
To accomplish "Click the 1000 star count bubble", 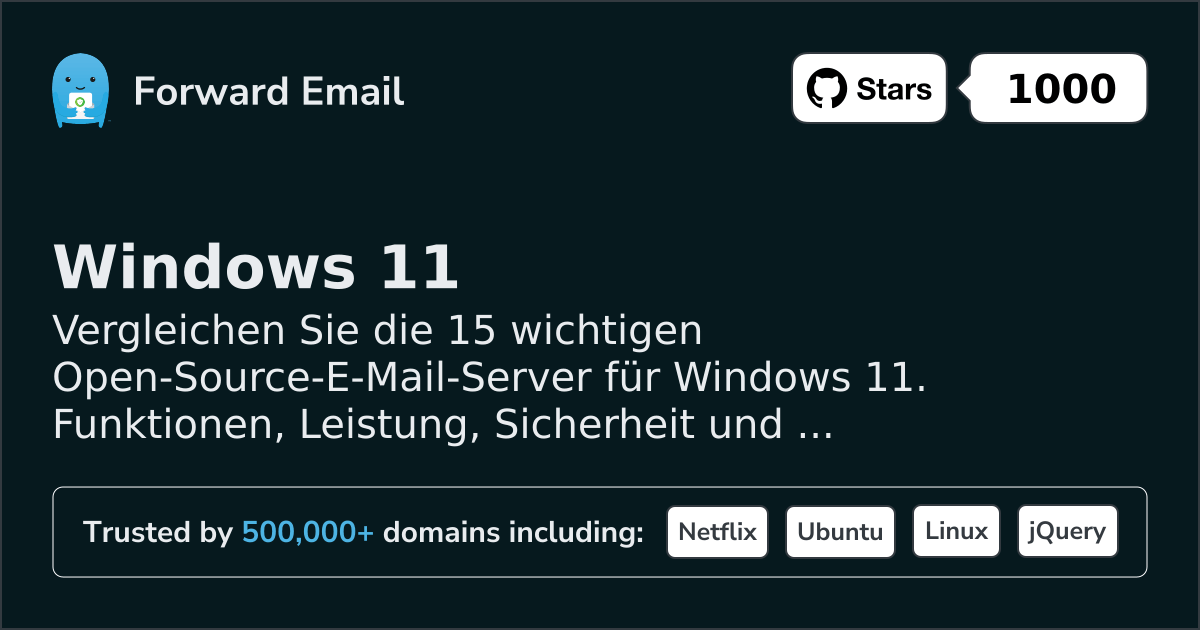I will [x=1059, y=89].
